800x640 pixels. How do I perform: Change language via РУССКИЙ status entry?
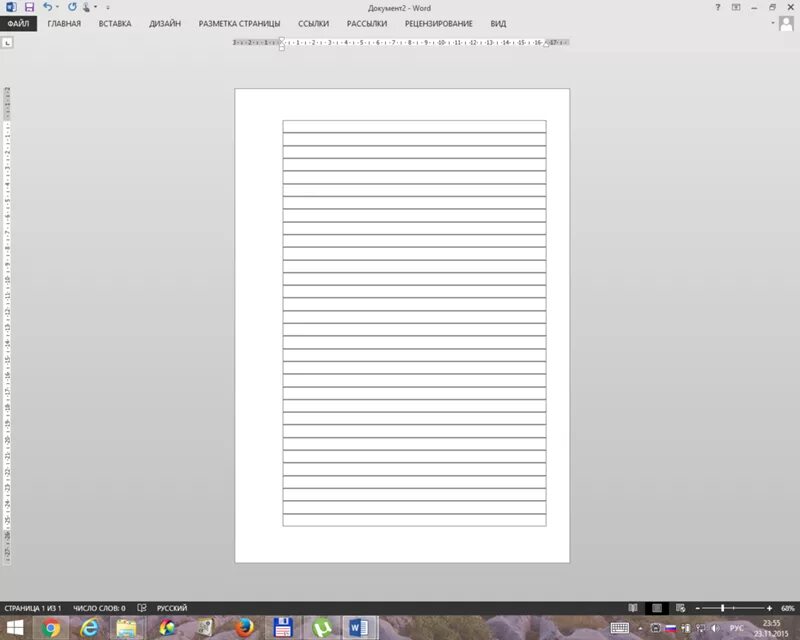coord(172,608)
